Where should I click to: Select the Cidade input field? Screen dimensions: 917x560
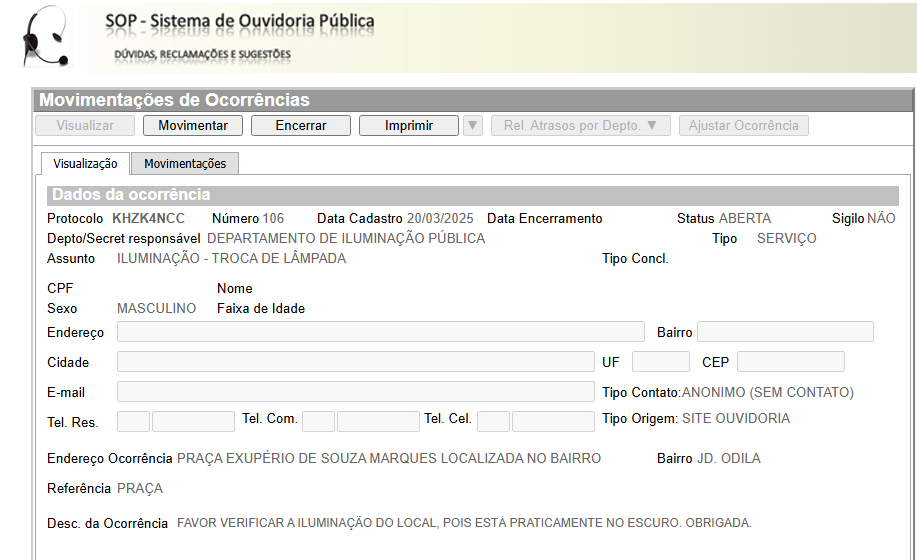(x=355, y=362)
